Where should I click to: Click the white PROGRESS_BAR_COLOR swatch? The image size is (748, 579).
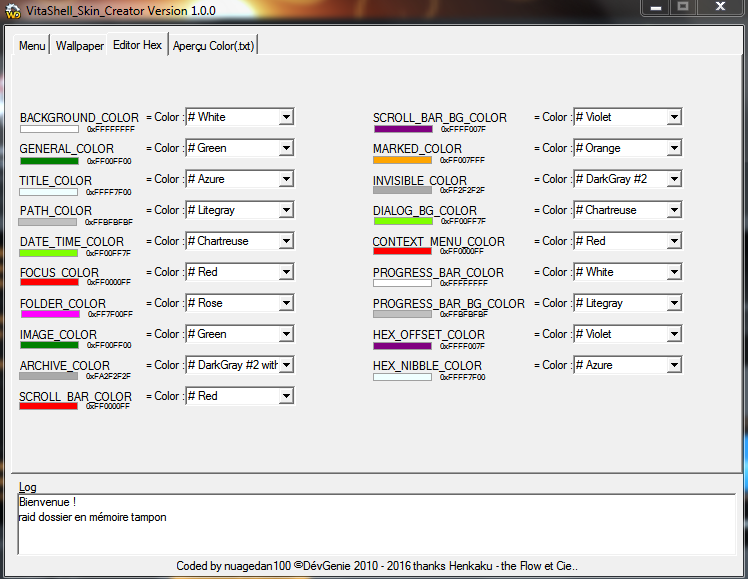click(x=403, y=283)
